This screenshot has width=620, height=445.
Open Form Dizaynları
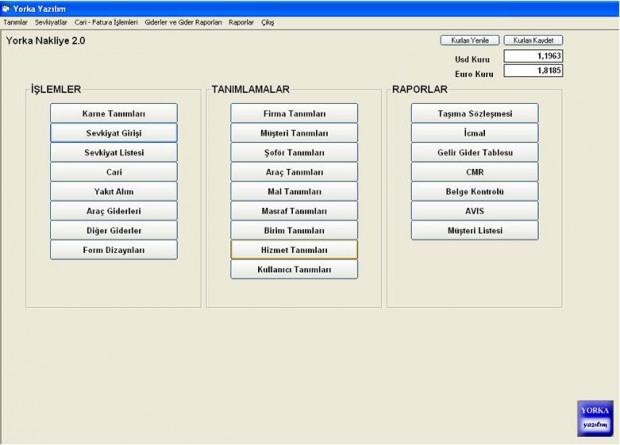pyautogui.click(x=114, y=250)
